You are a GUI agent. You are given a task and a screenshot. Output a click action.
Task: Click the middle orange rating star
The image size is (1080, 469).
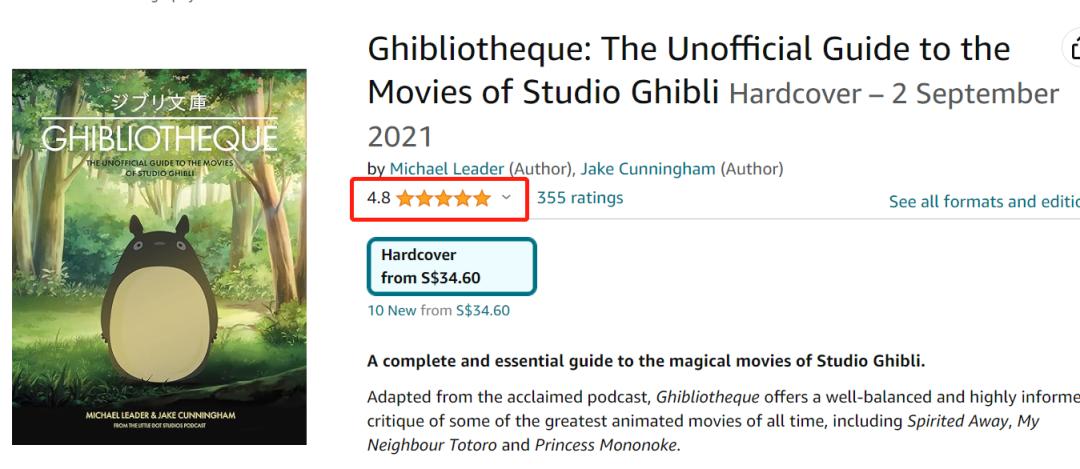click(x=443, y=198)
